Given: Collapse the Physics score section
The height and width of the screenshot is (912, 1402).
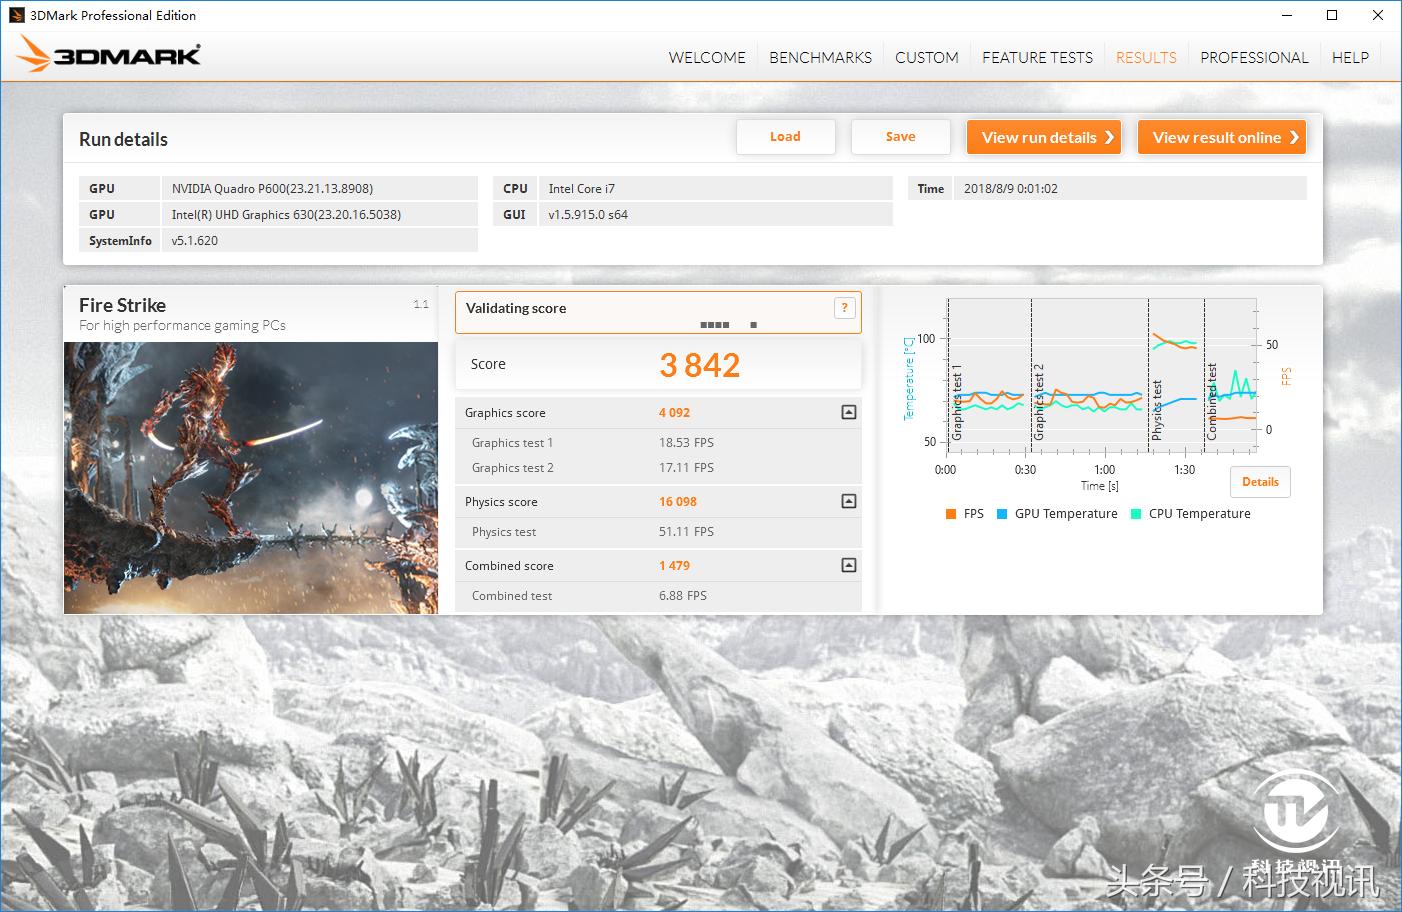Looking at the screenshot, I should (x=849, y=501).
